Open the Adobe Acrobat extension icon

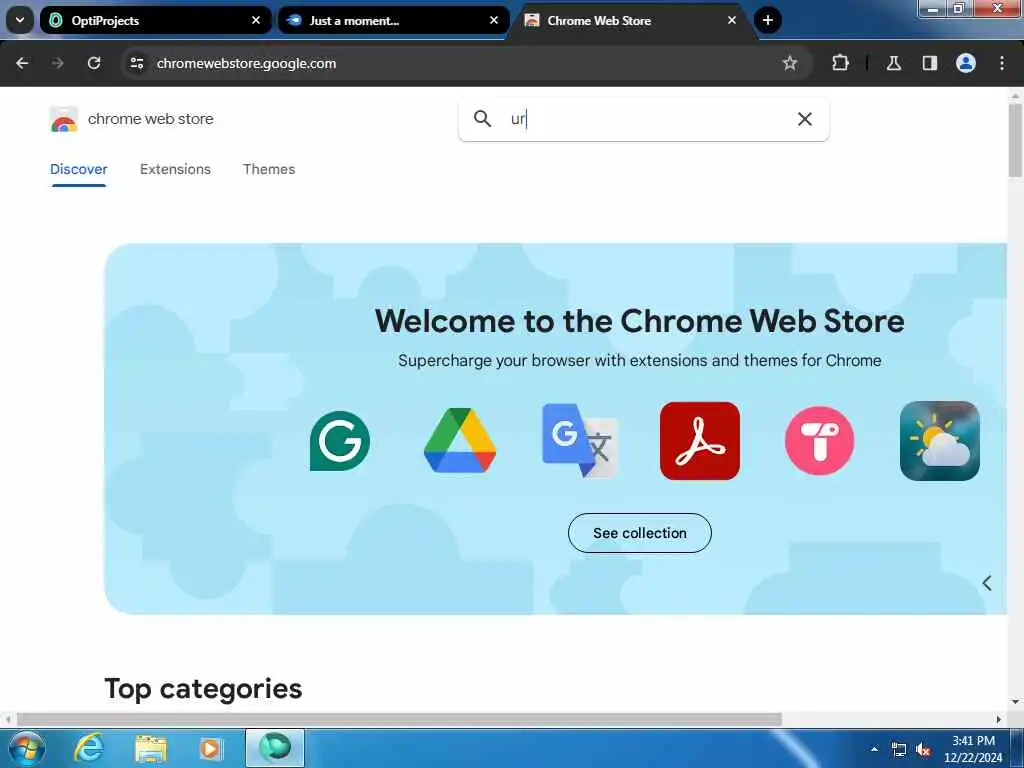tap(699, 441)
